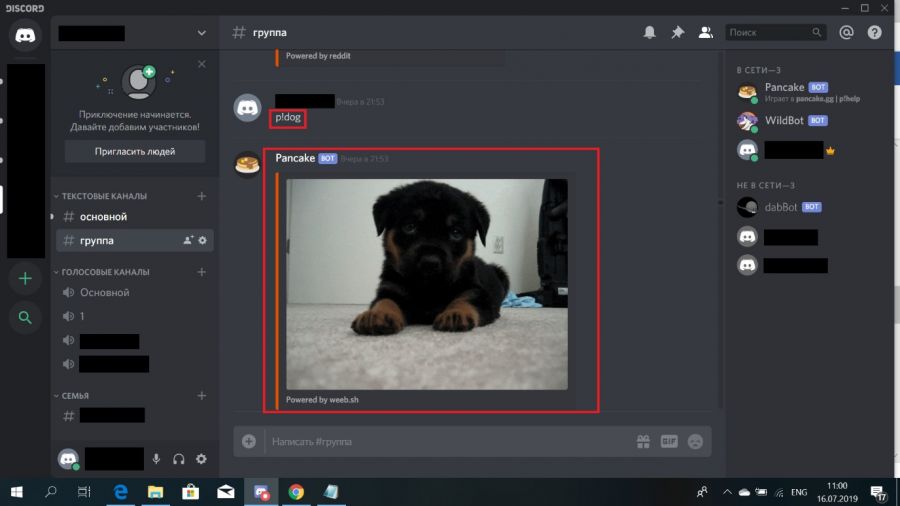Open server discovery magnifier icon

[25, 317]
